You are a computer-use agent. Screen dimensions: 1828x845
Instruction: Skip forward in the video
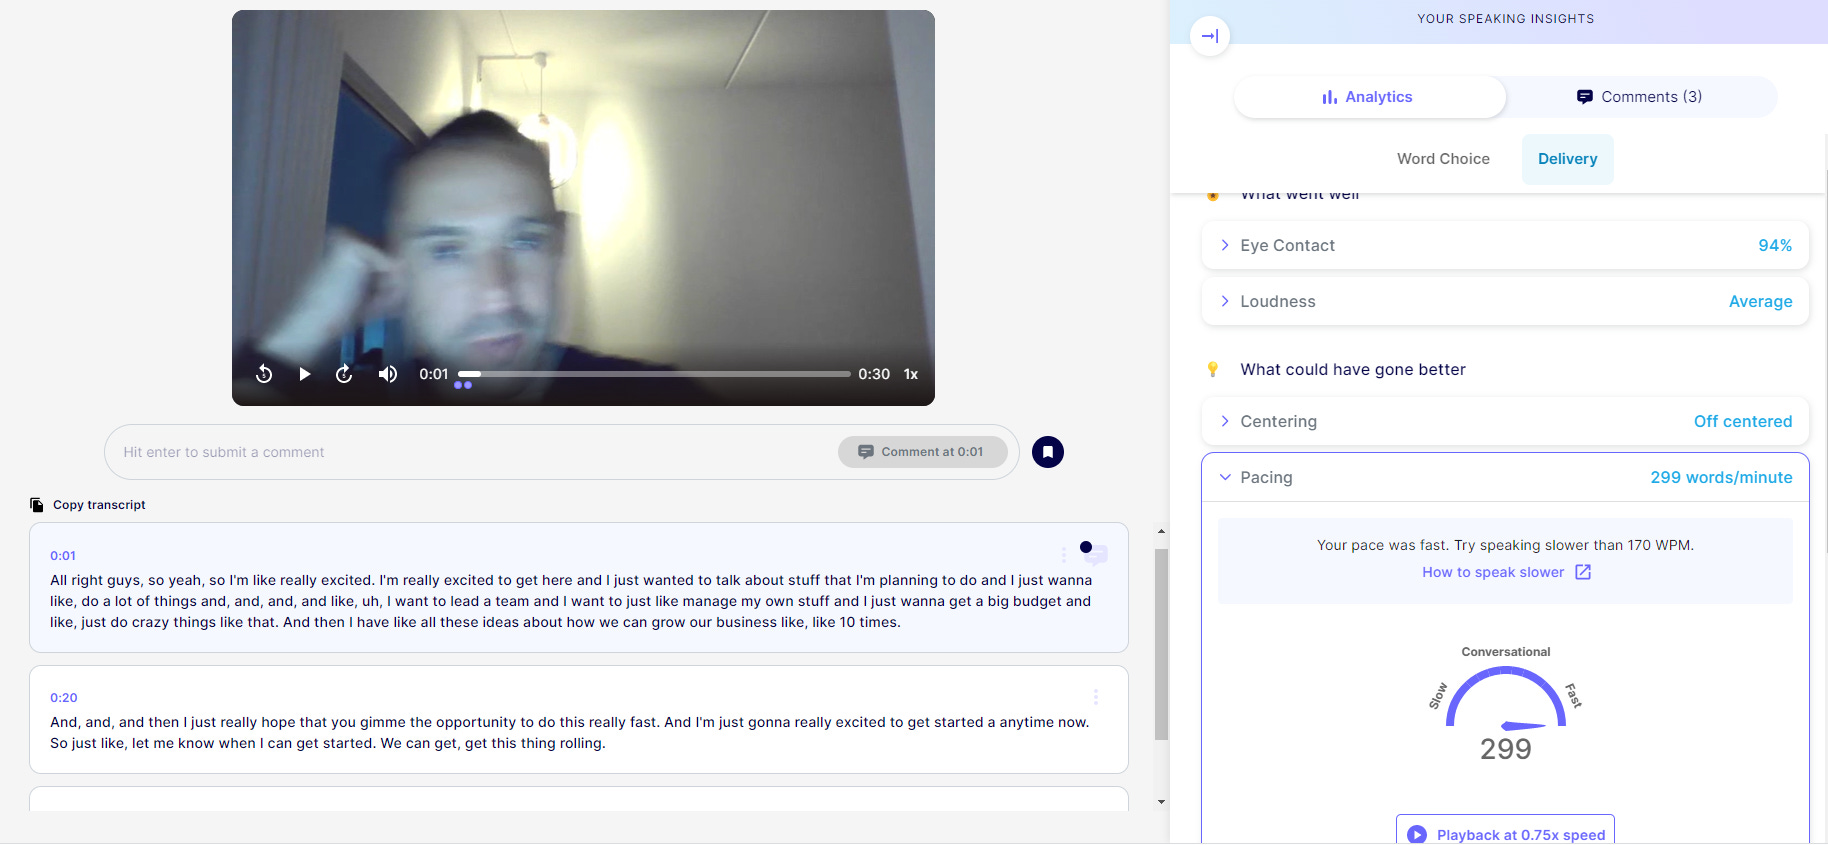344,374
